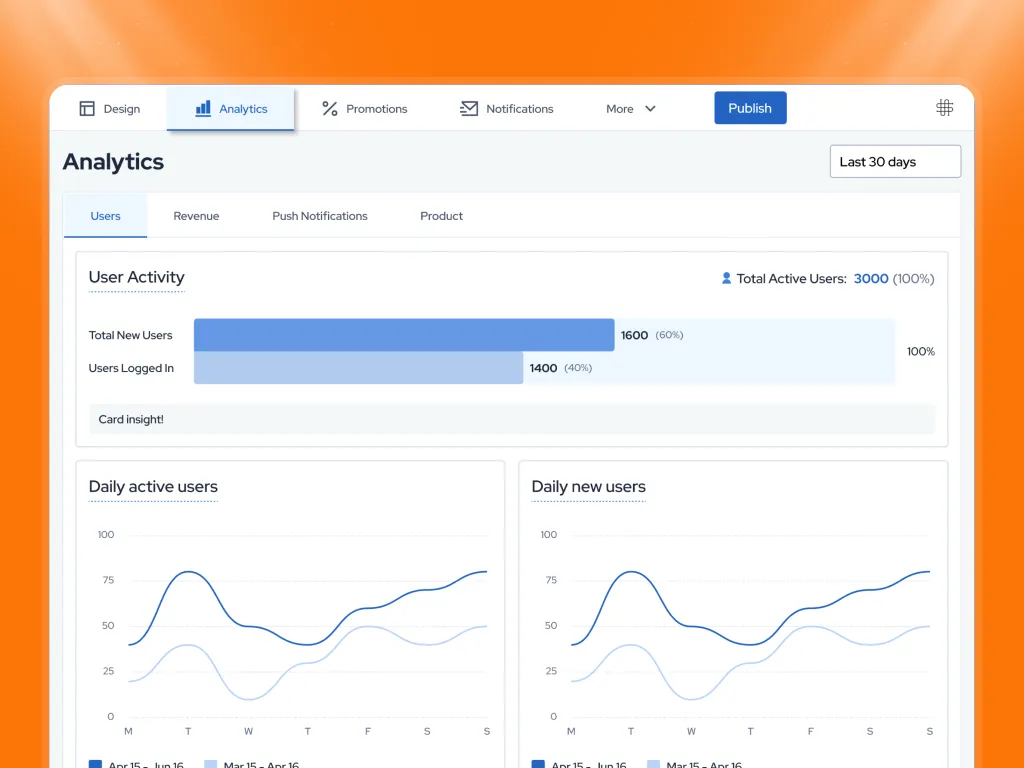Click the Total Active Users person icon
Screen dimensions: 1024x768
tap(726, 278)
